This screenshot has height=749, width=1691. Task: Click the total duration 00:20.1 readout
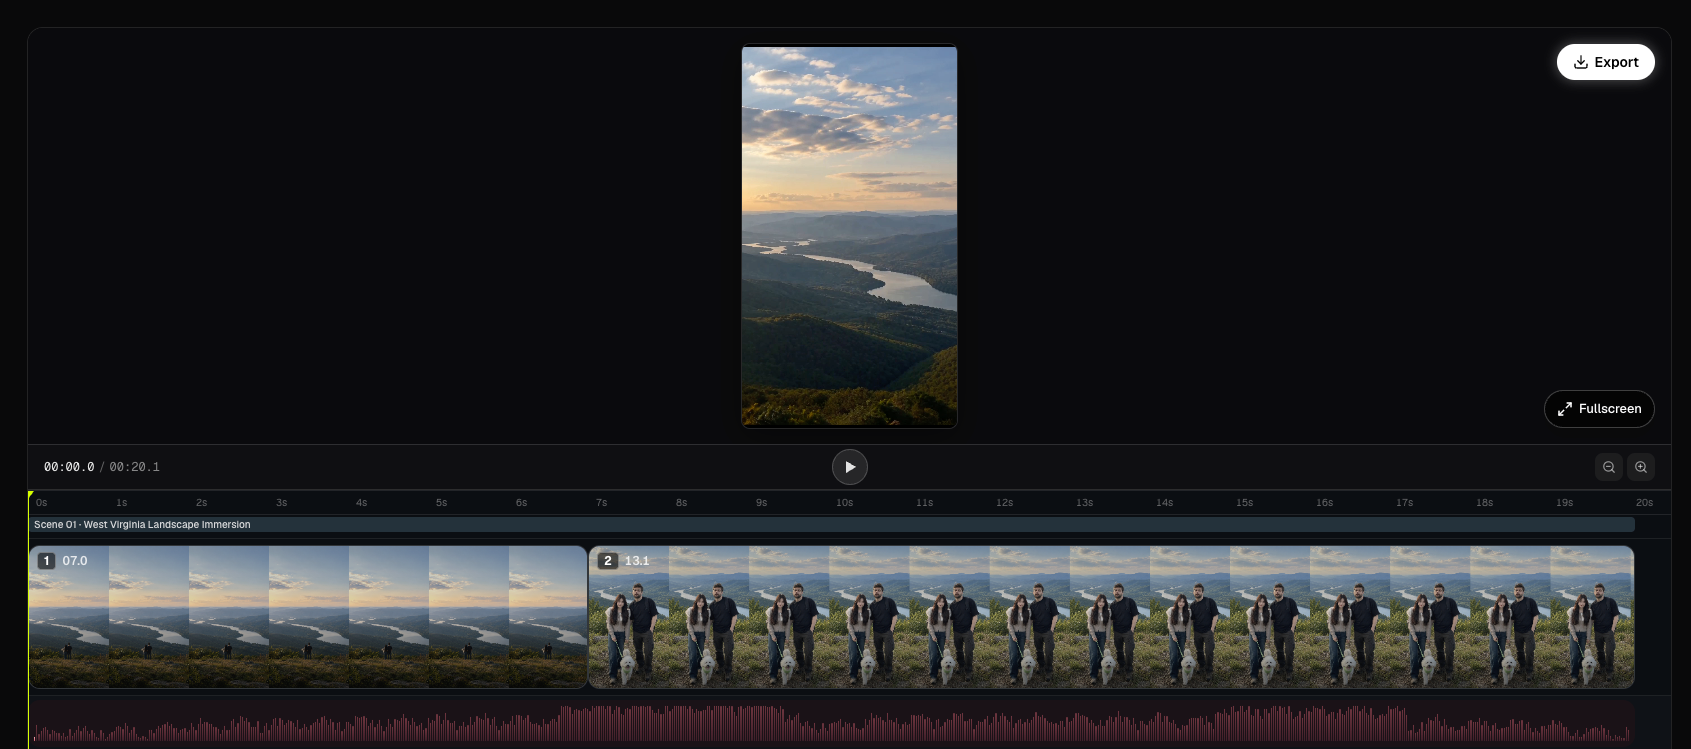[135, 467]
